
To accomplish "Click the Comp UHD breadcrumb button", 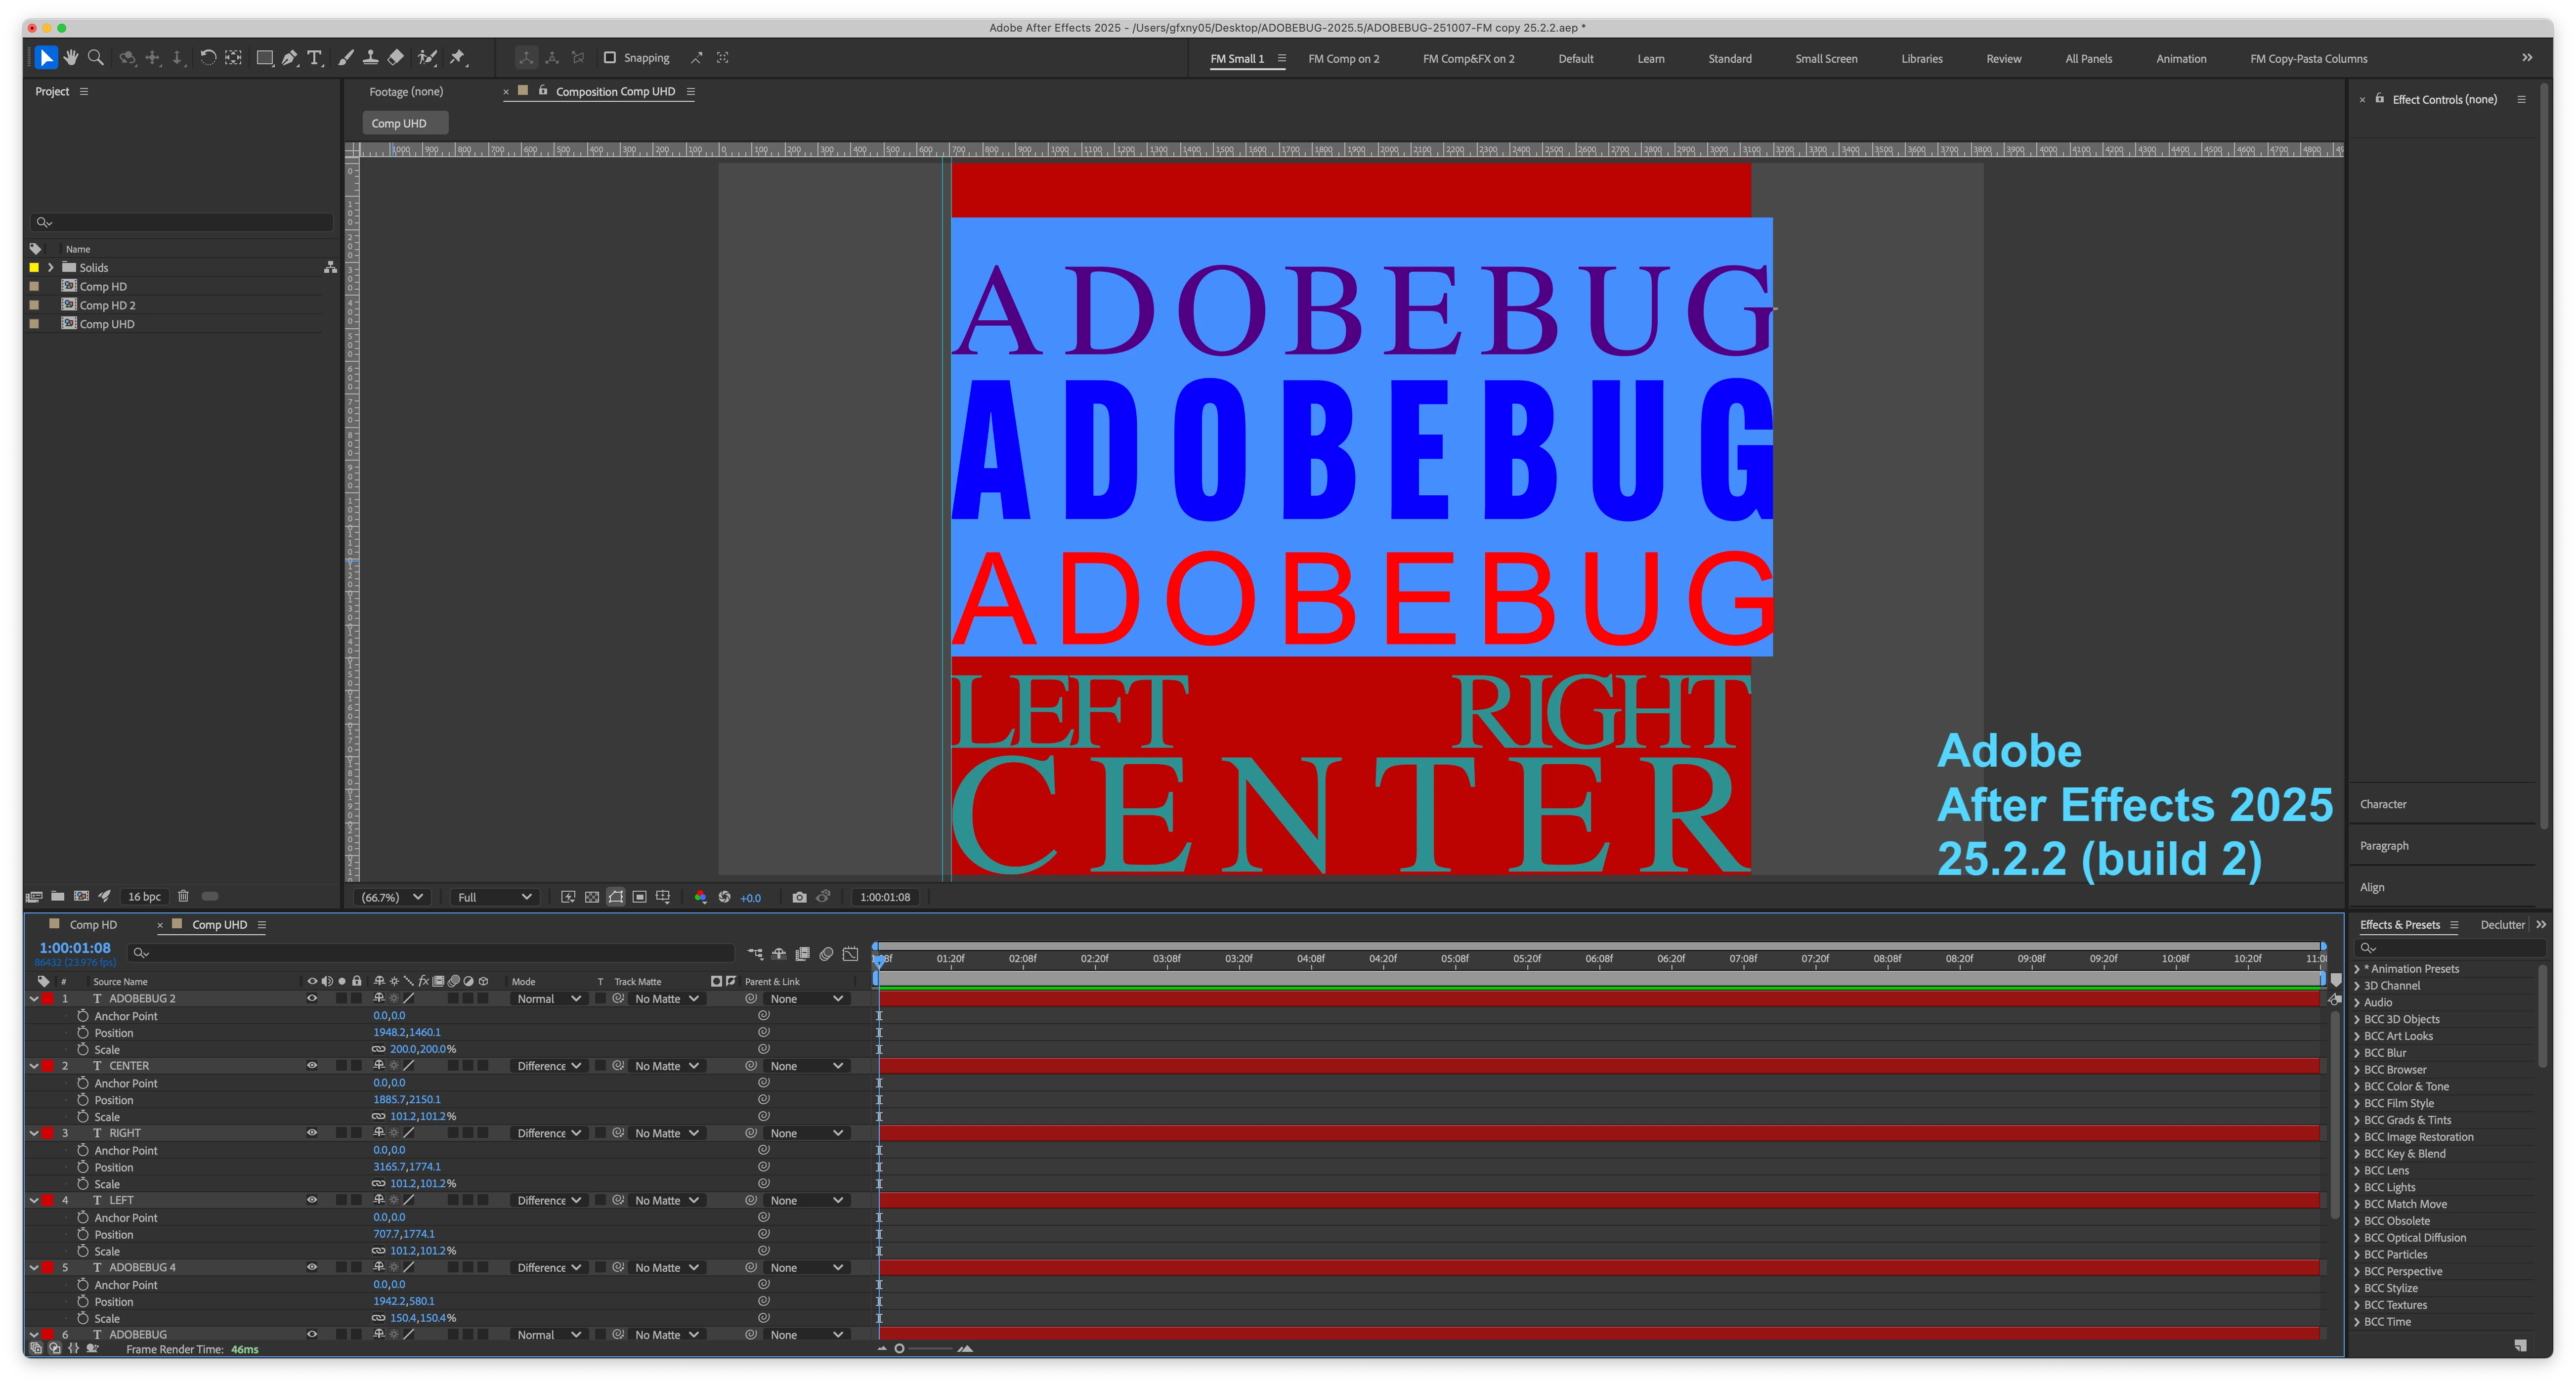I will pyautogui.click(x=400, y=123).
